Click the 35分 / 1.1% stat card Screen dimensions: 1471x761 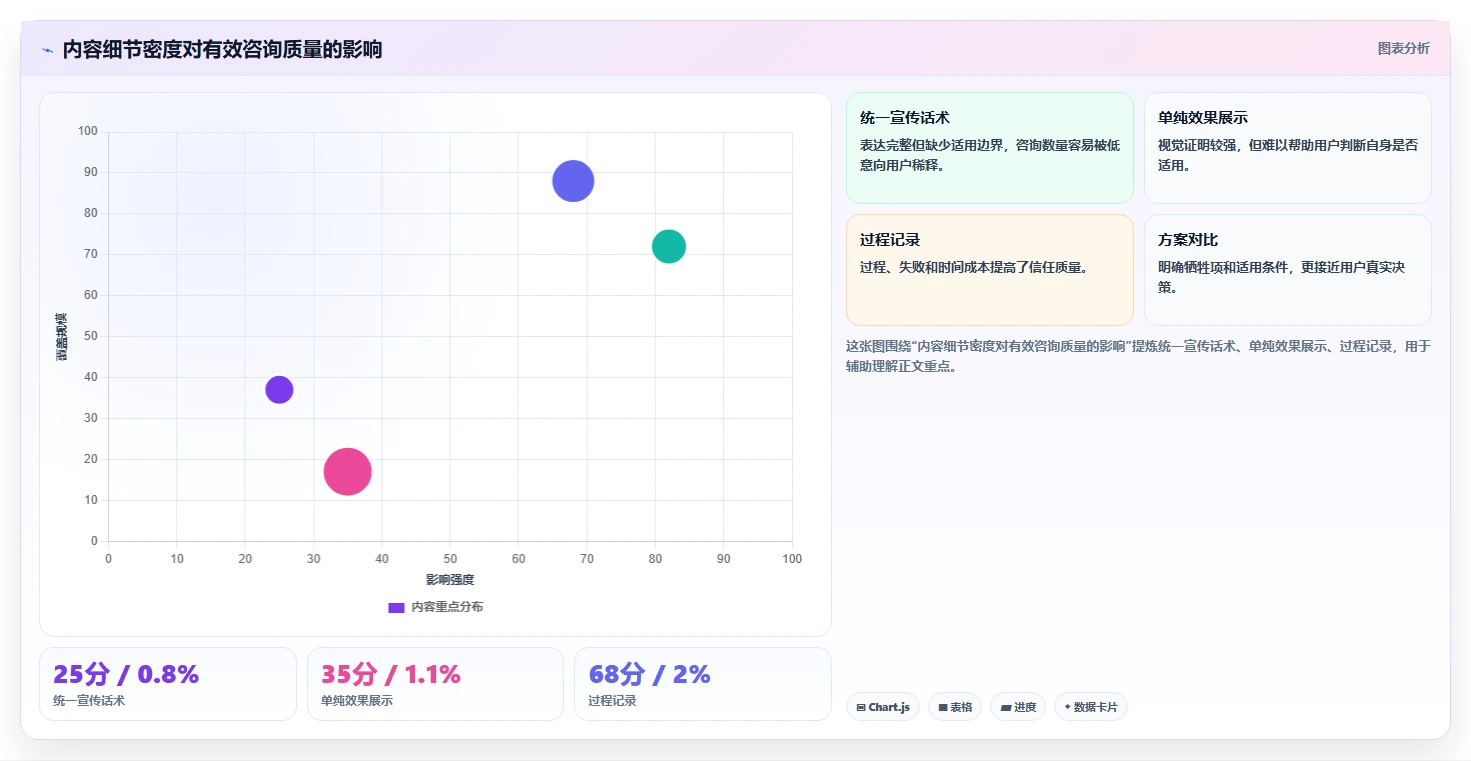(435, 684)
